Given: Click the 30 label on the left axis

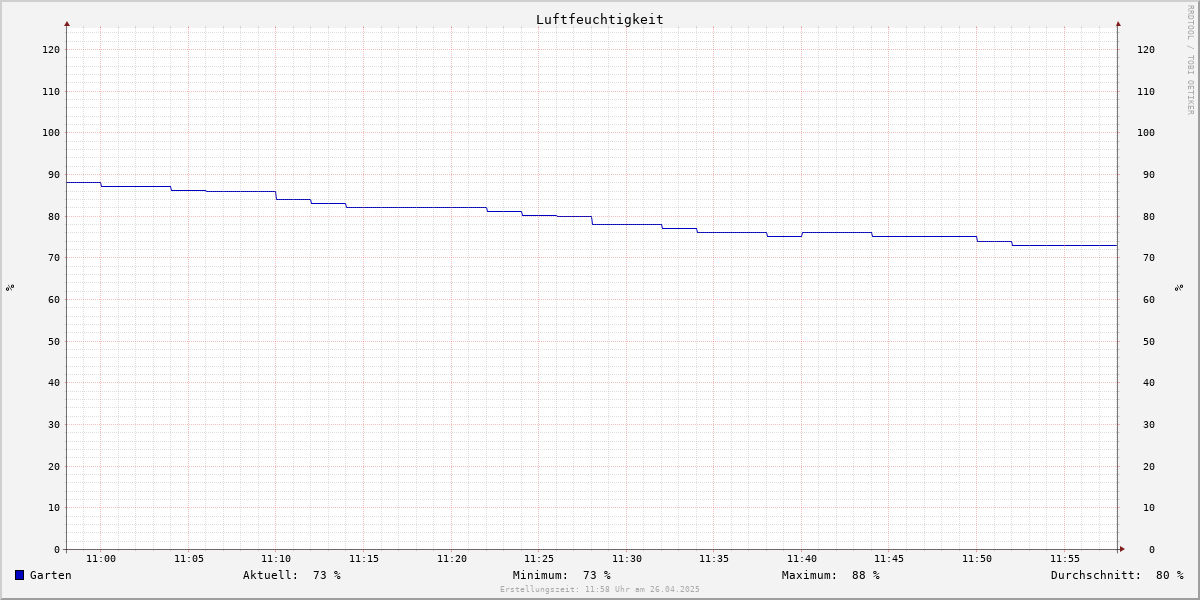Looking at the screenshot, I should 54,425.
